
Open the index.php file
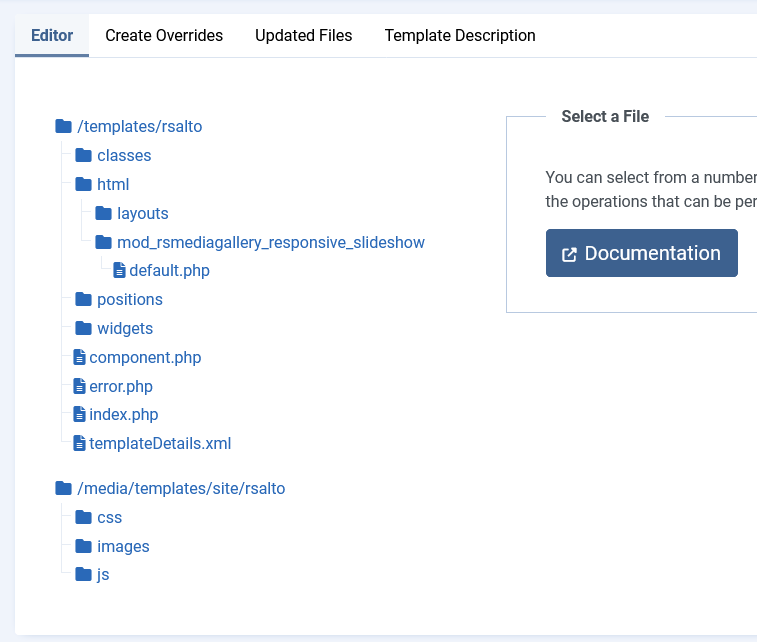(x=124, y=415)
